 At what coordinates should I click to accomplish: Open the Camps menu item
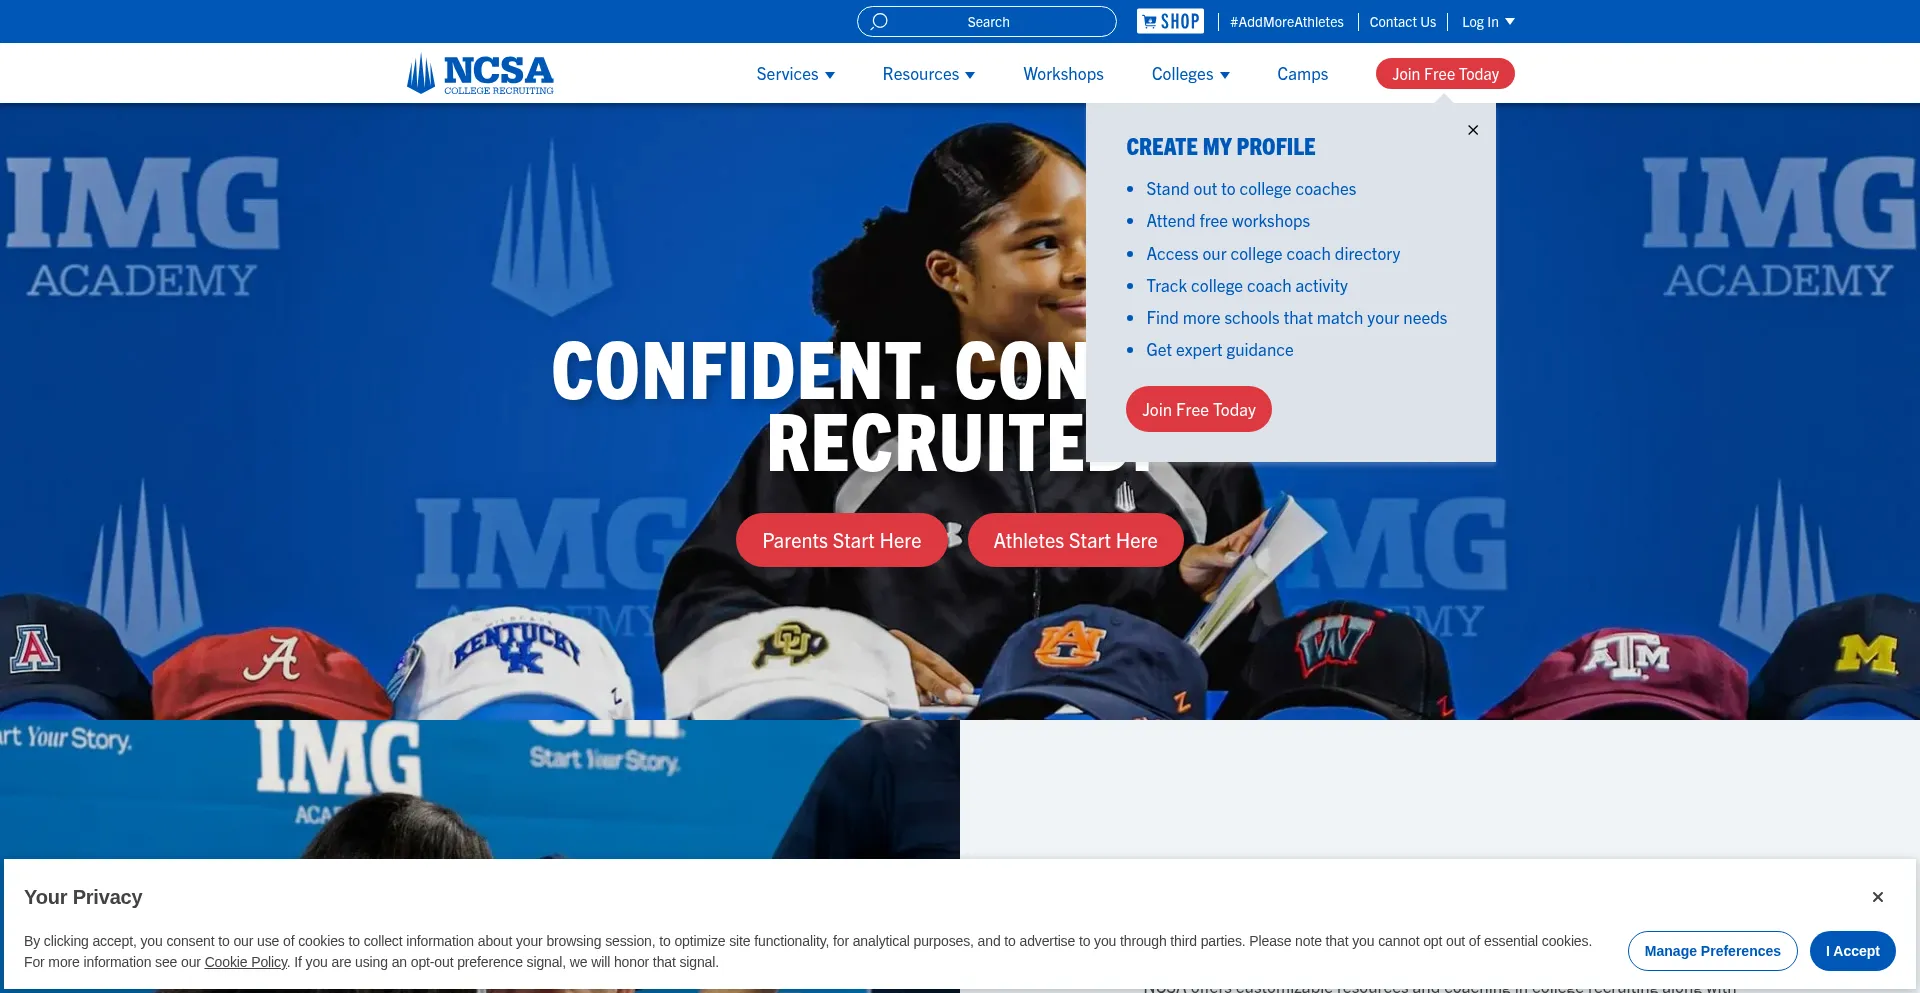(1302, 74)
